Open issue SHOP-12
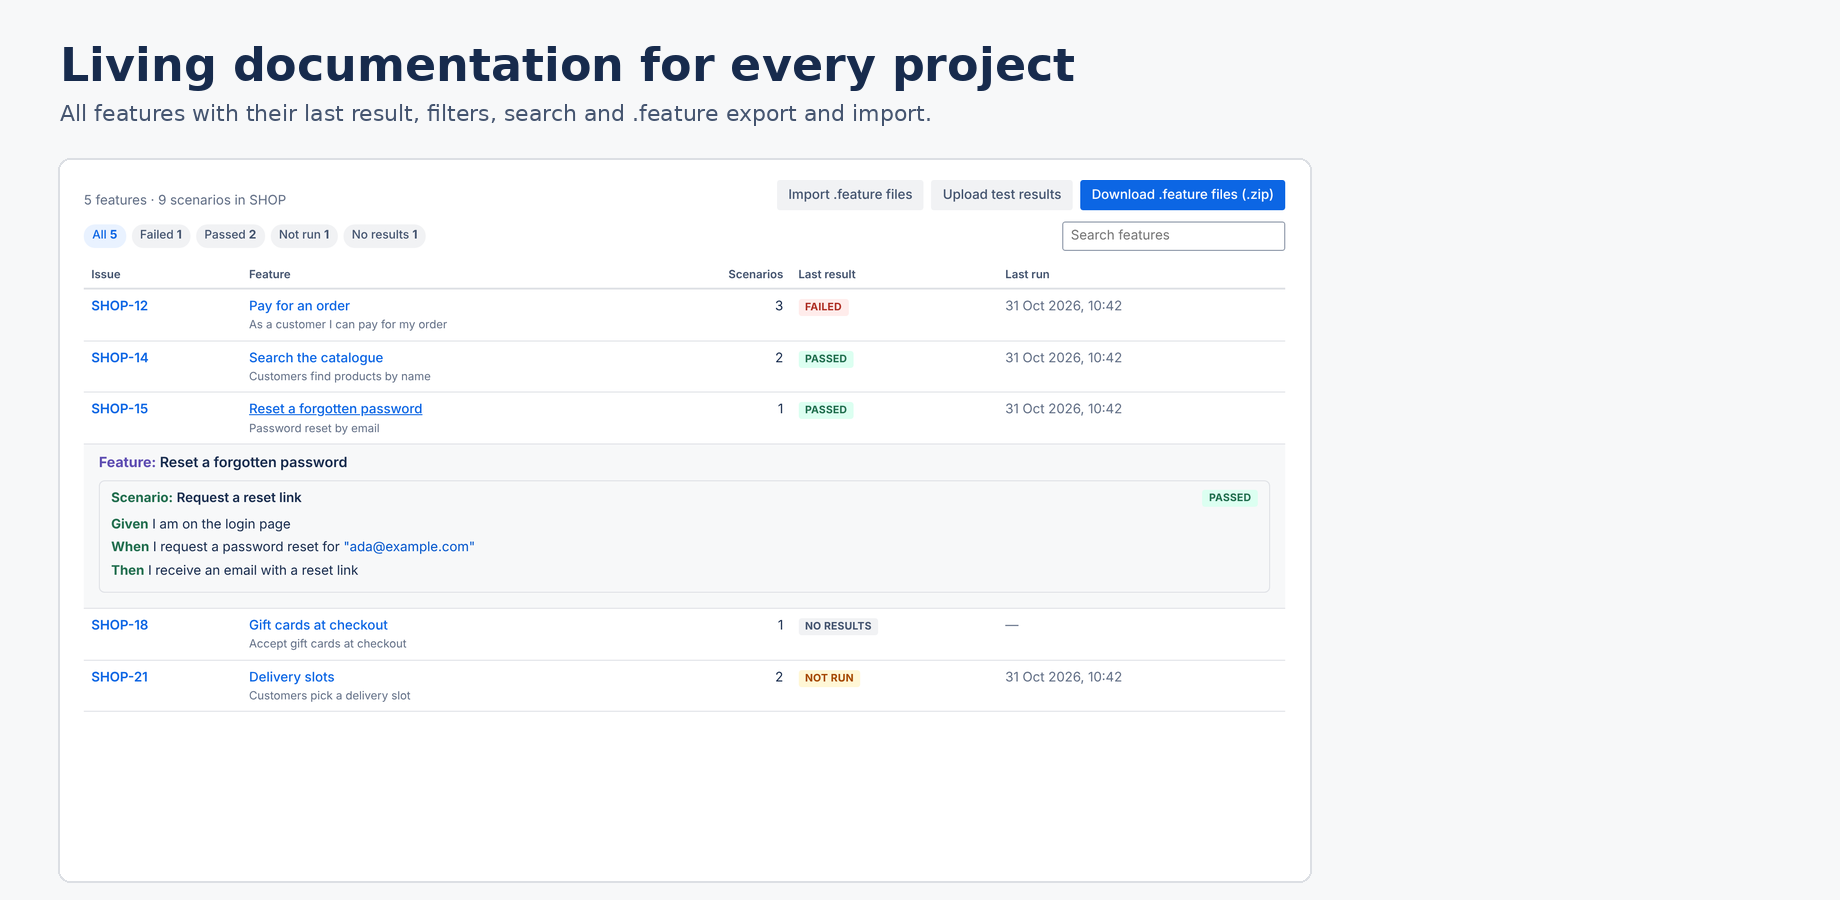Image resolution: width=1840 pixels, height=900 pixels. click(119, 306)
